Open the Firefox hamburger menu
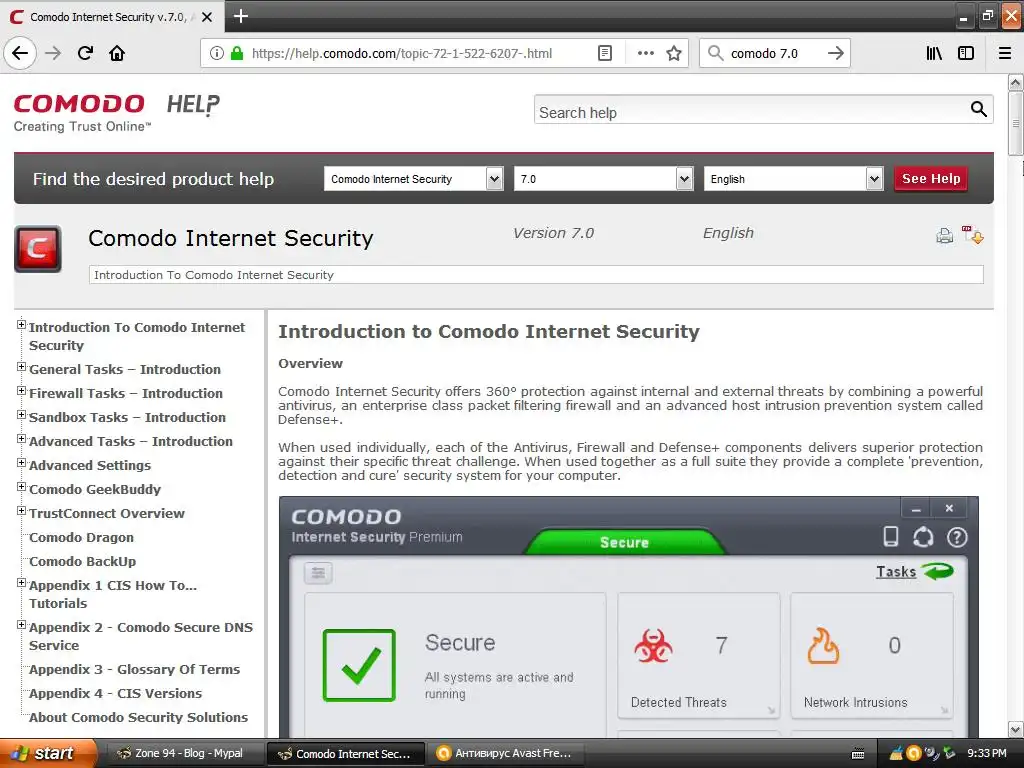 (x=1005, y=54)
